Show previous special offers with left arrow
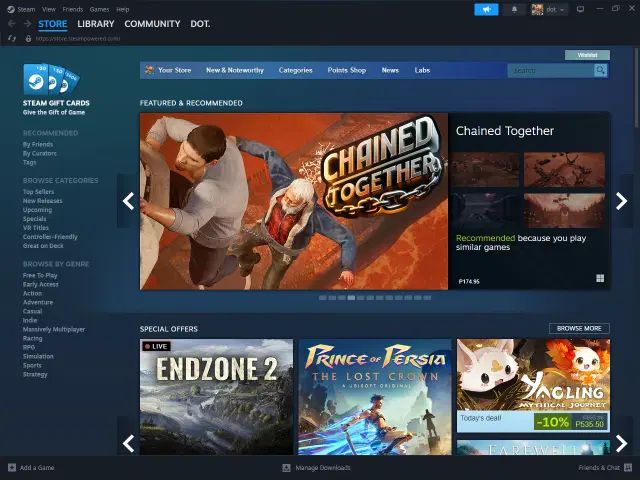The height and width of the screenshot is (480, 640). [128, 443]
